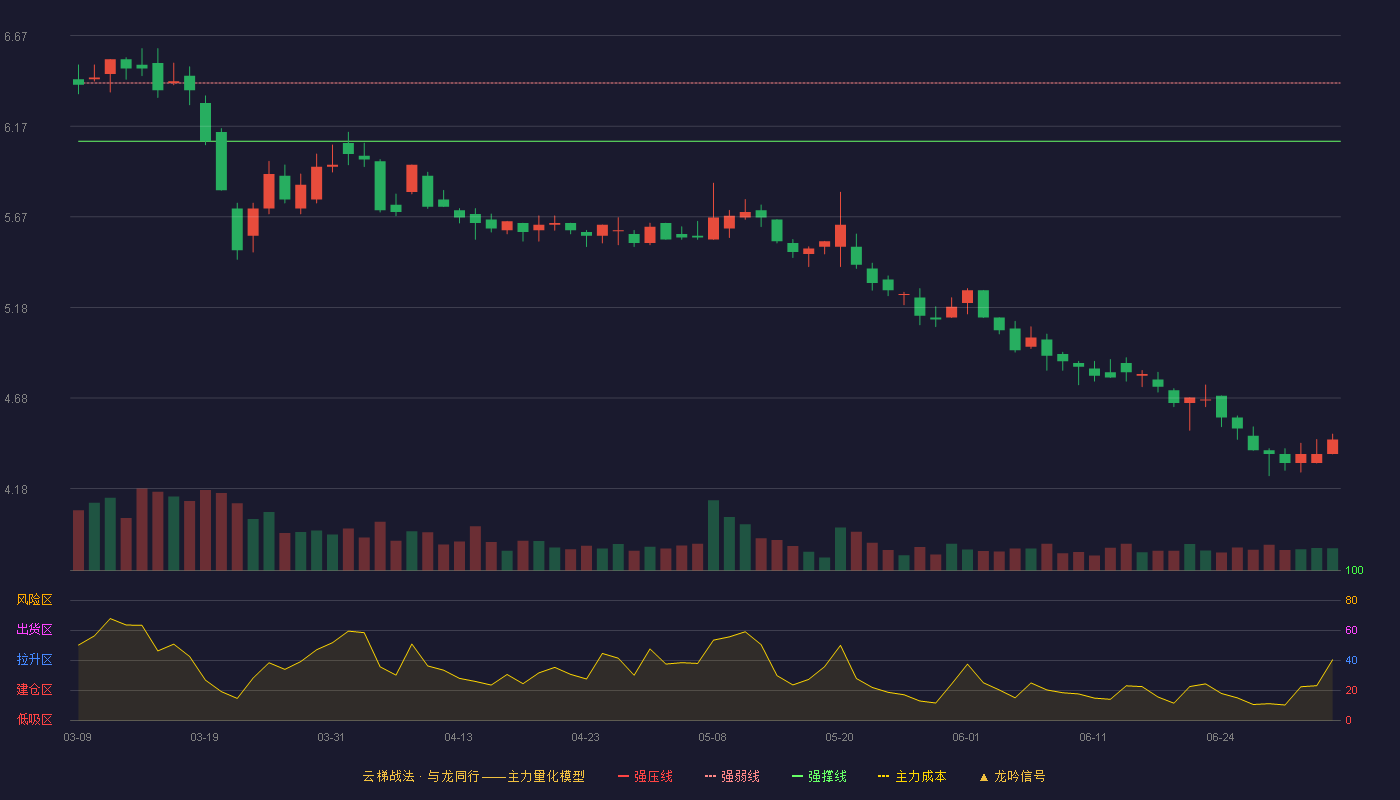1400x800 pixels.
Task: Select the 建仓区 zone label
Action: pos(34,690)
